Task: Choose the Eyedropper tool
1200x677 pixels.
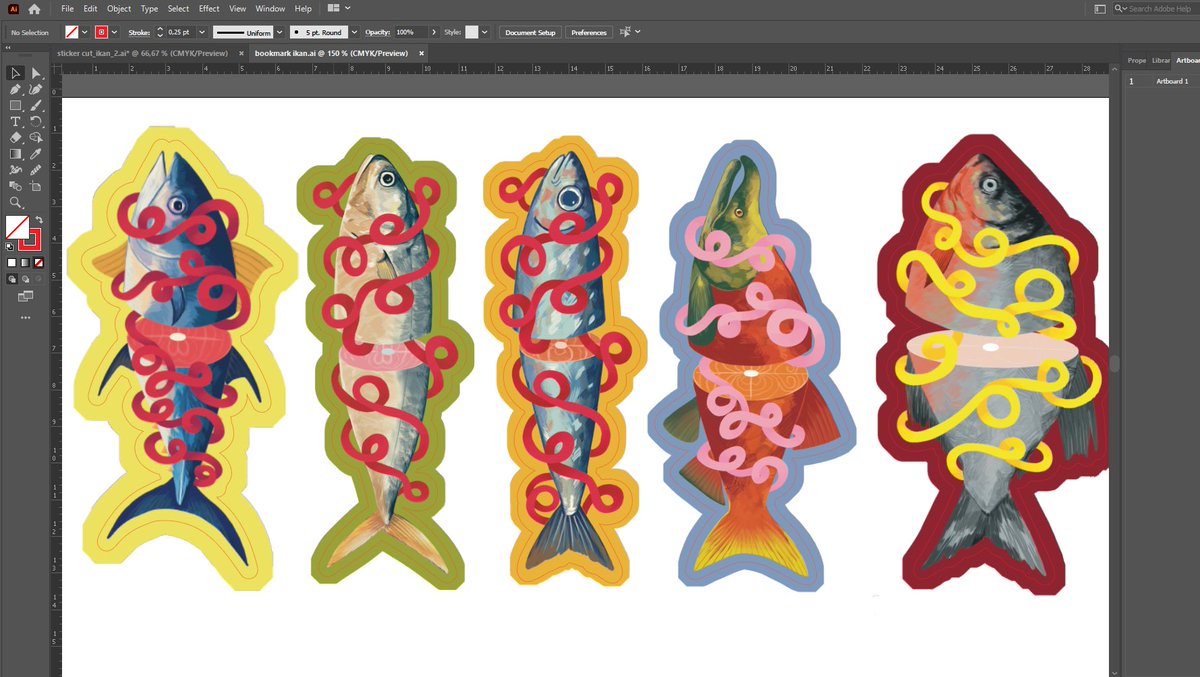Action: coord(36,154)
